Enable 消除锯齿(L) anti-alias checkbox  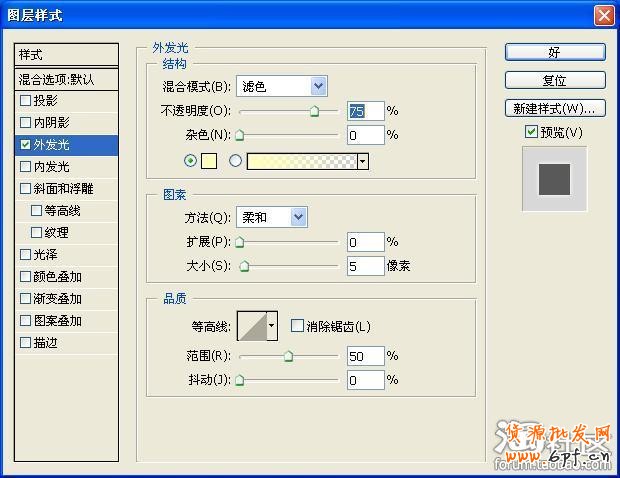[297, 326]
